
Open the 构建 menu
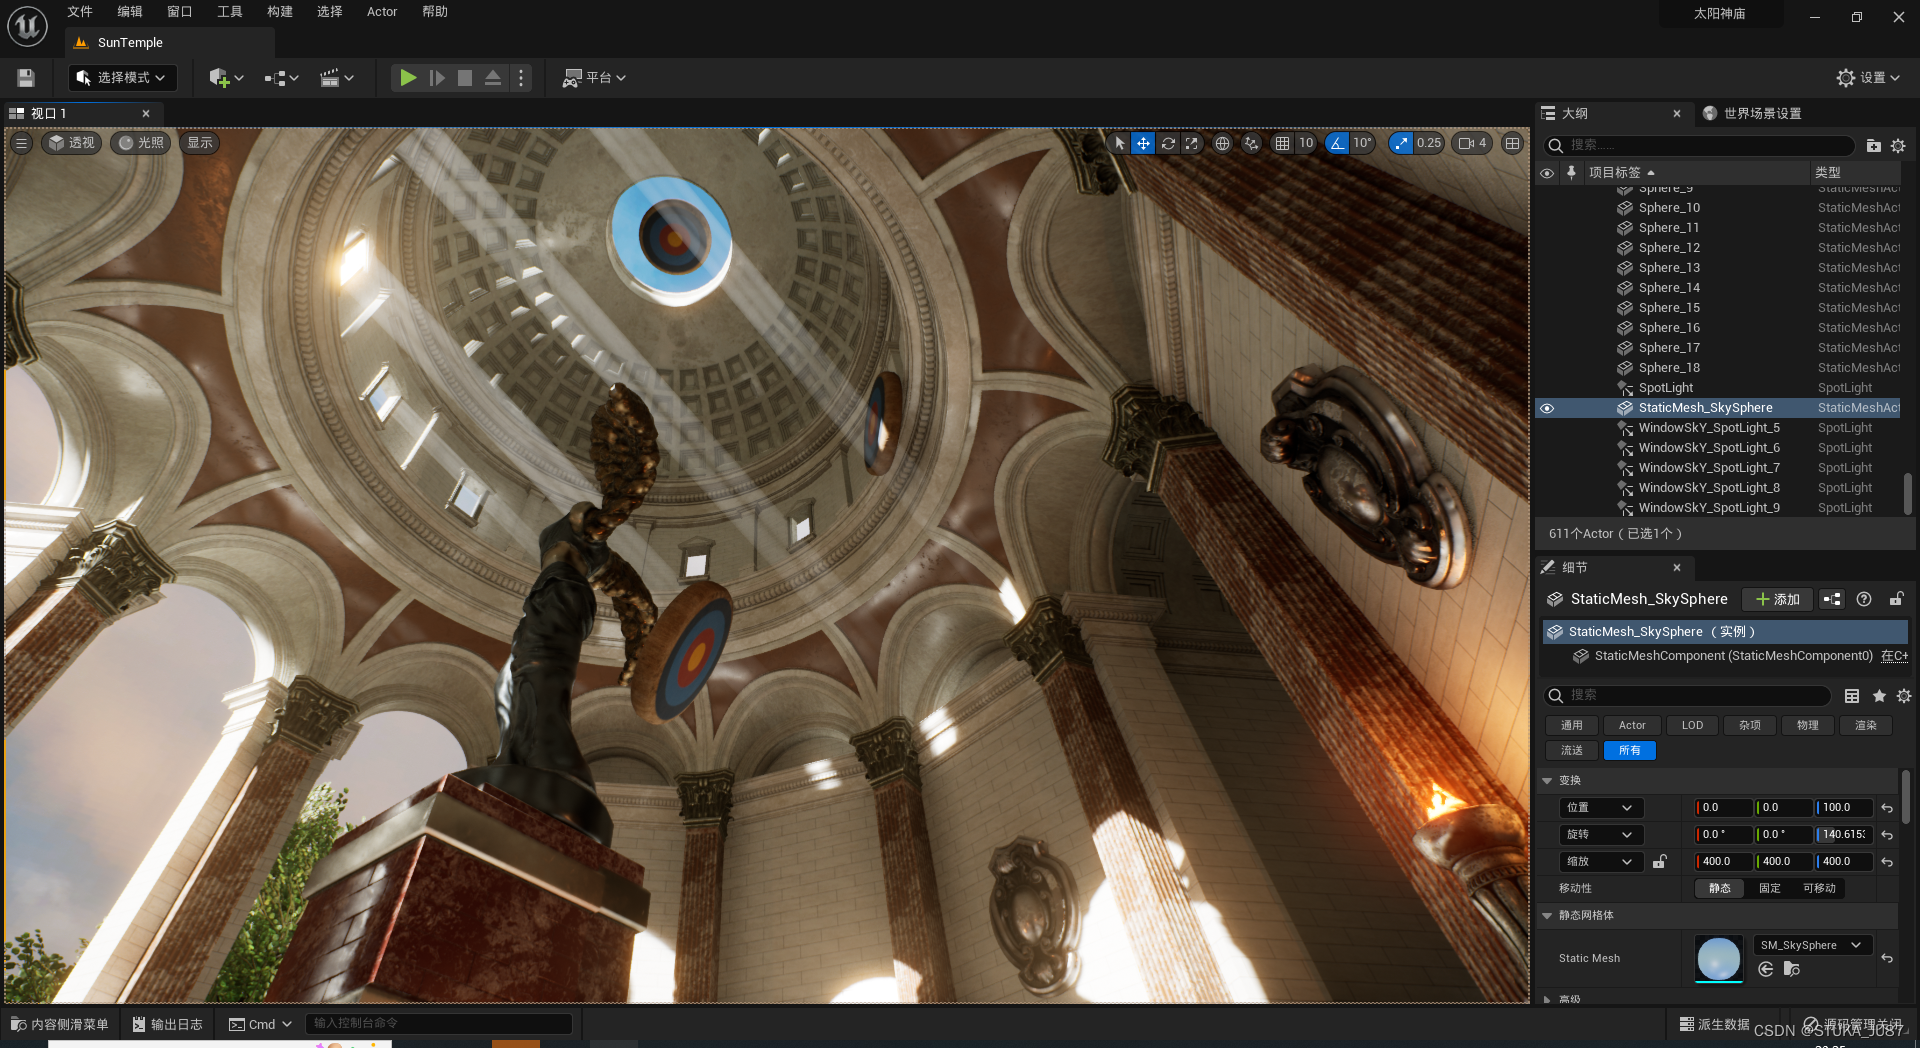pos(280,12)
